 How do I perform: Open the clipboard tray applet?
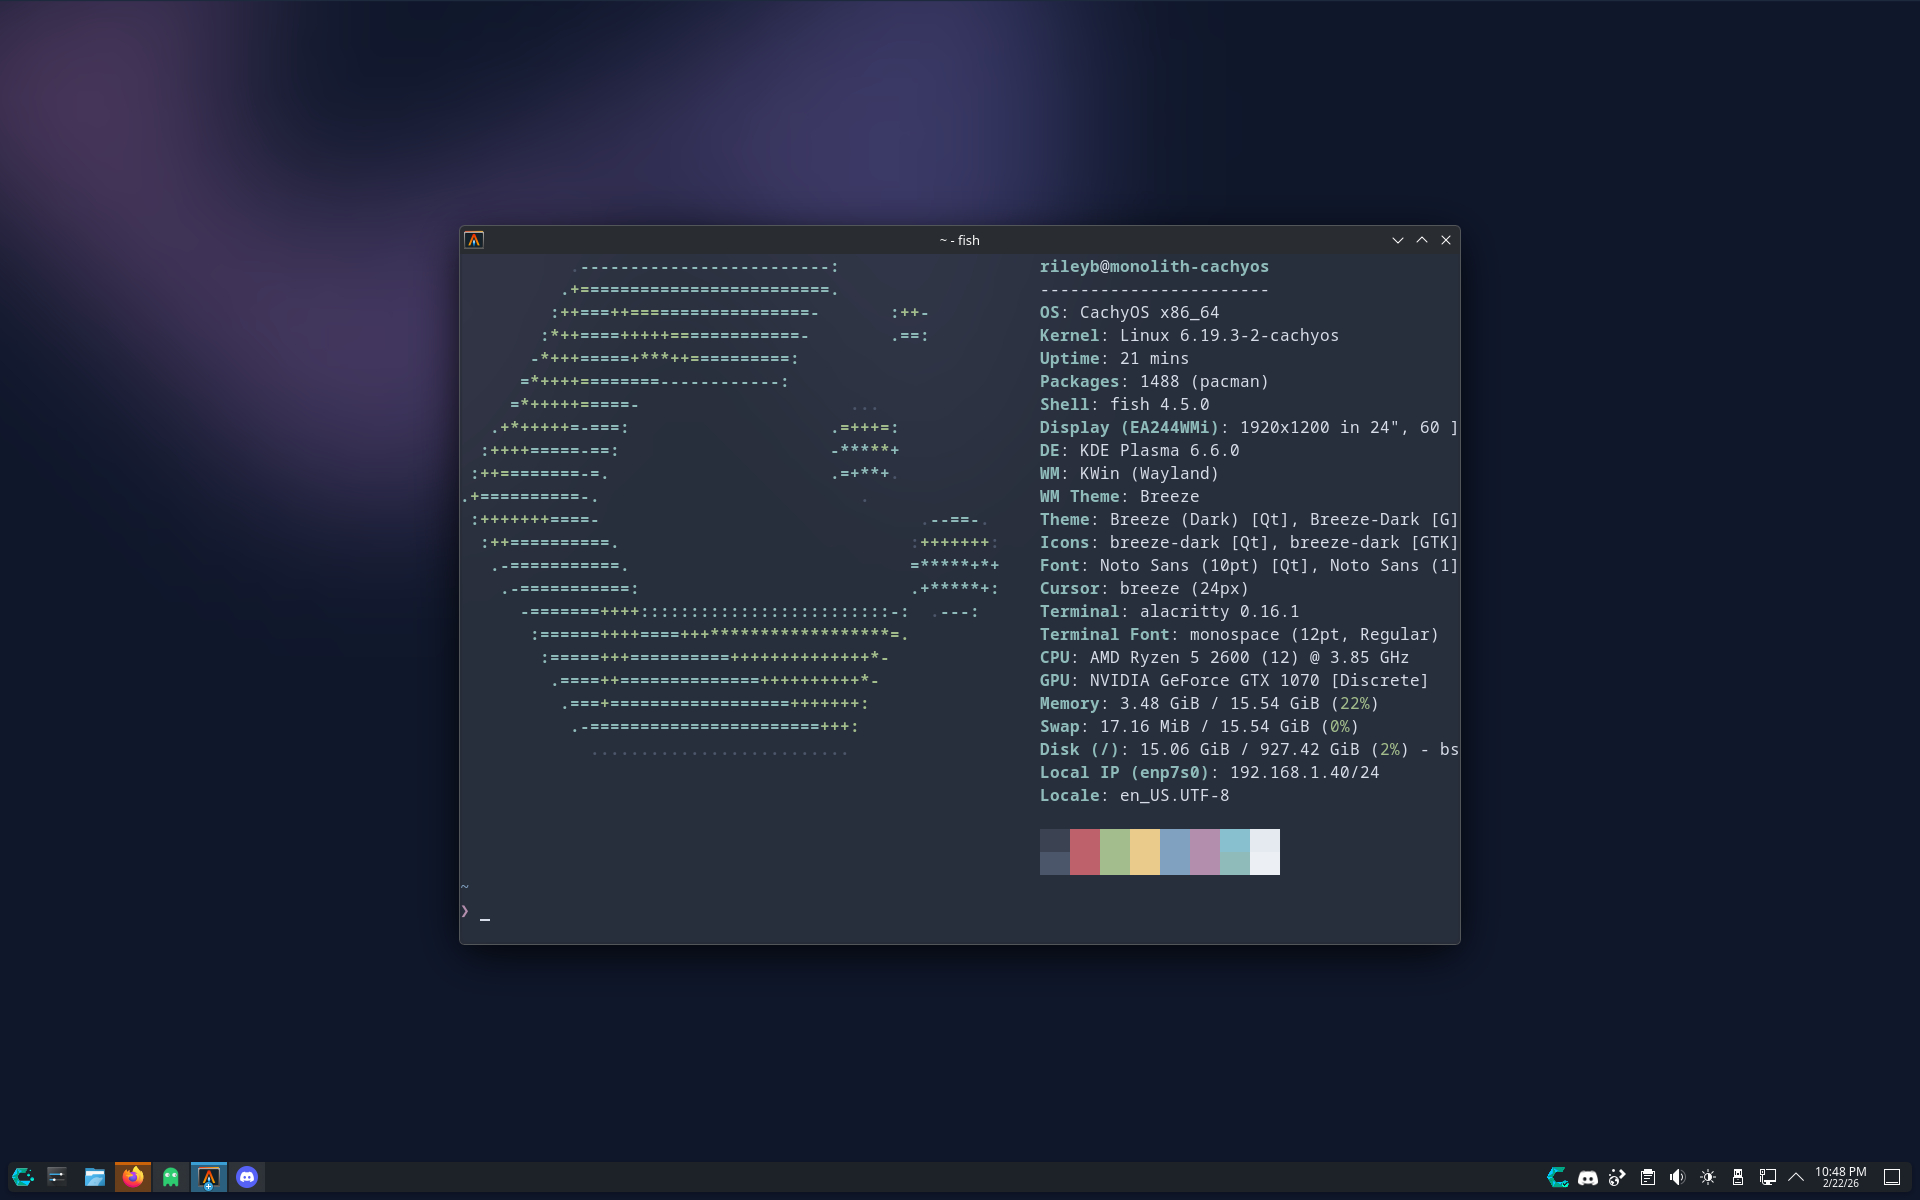(x=1647, y=1177)
